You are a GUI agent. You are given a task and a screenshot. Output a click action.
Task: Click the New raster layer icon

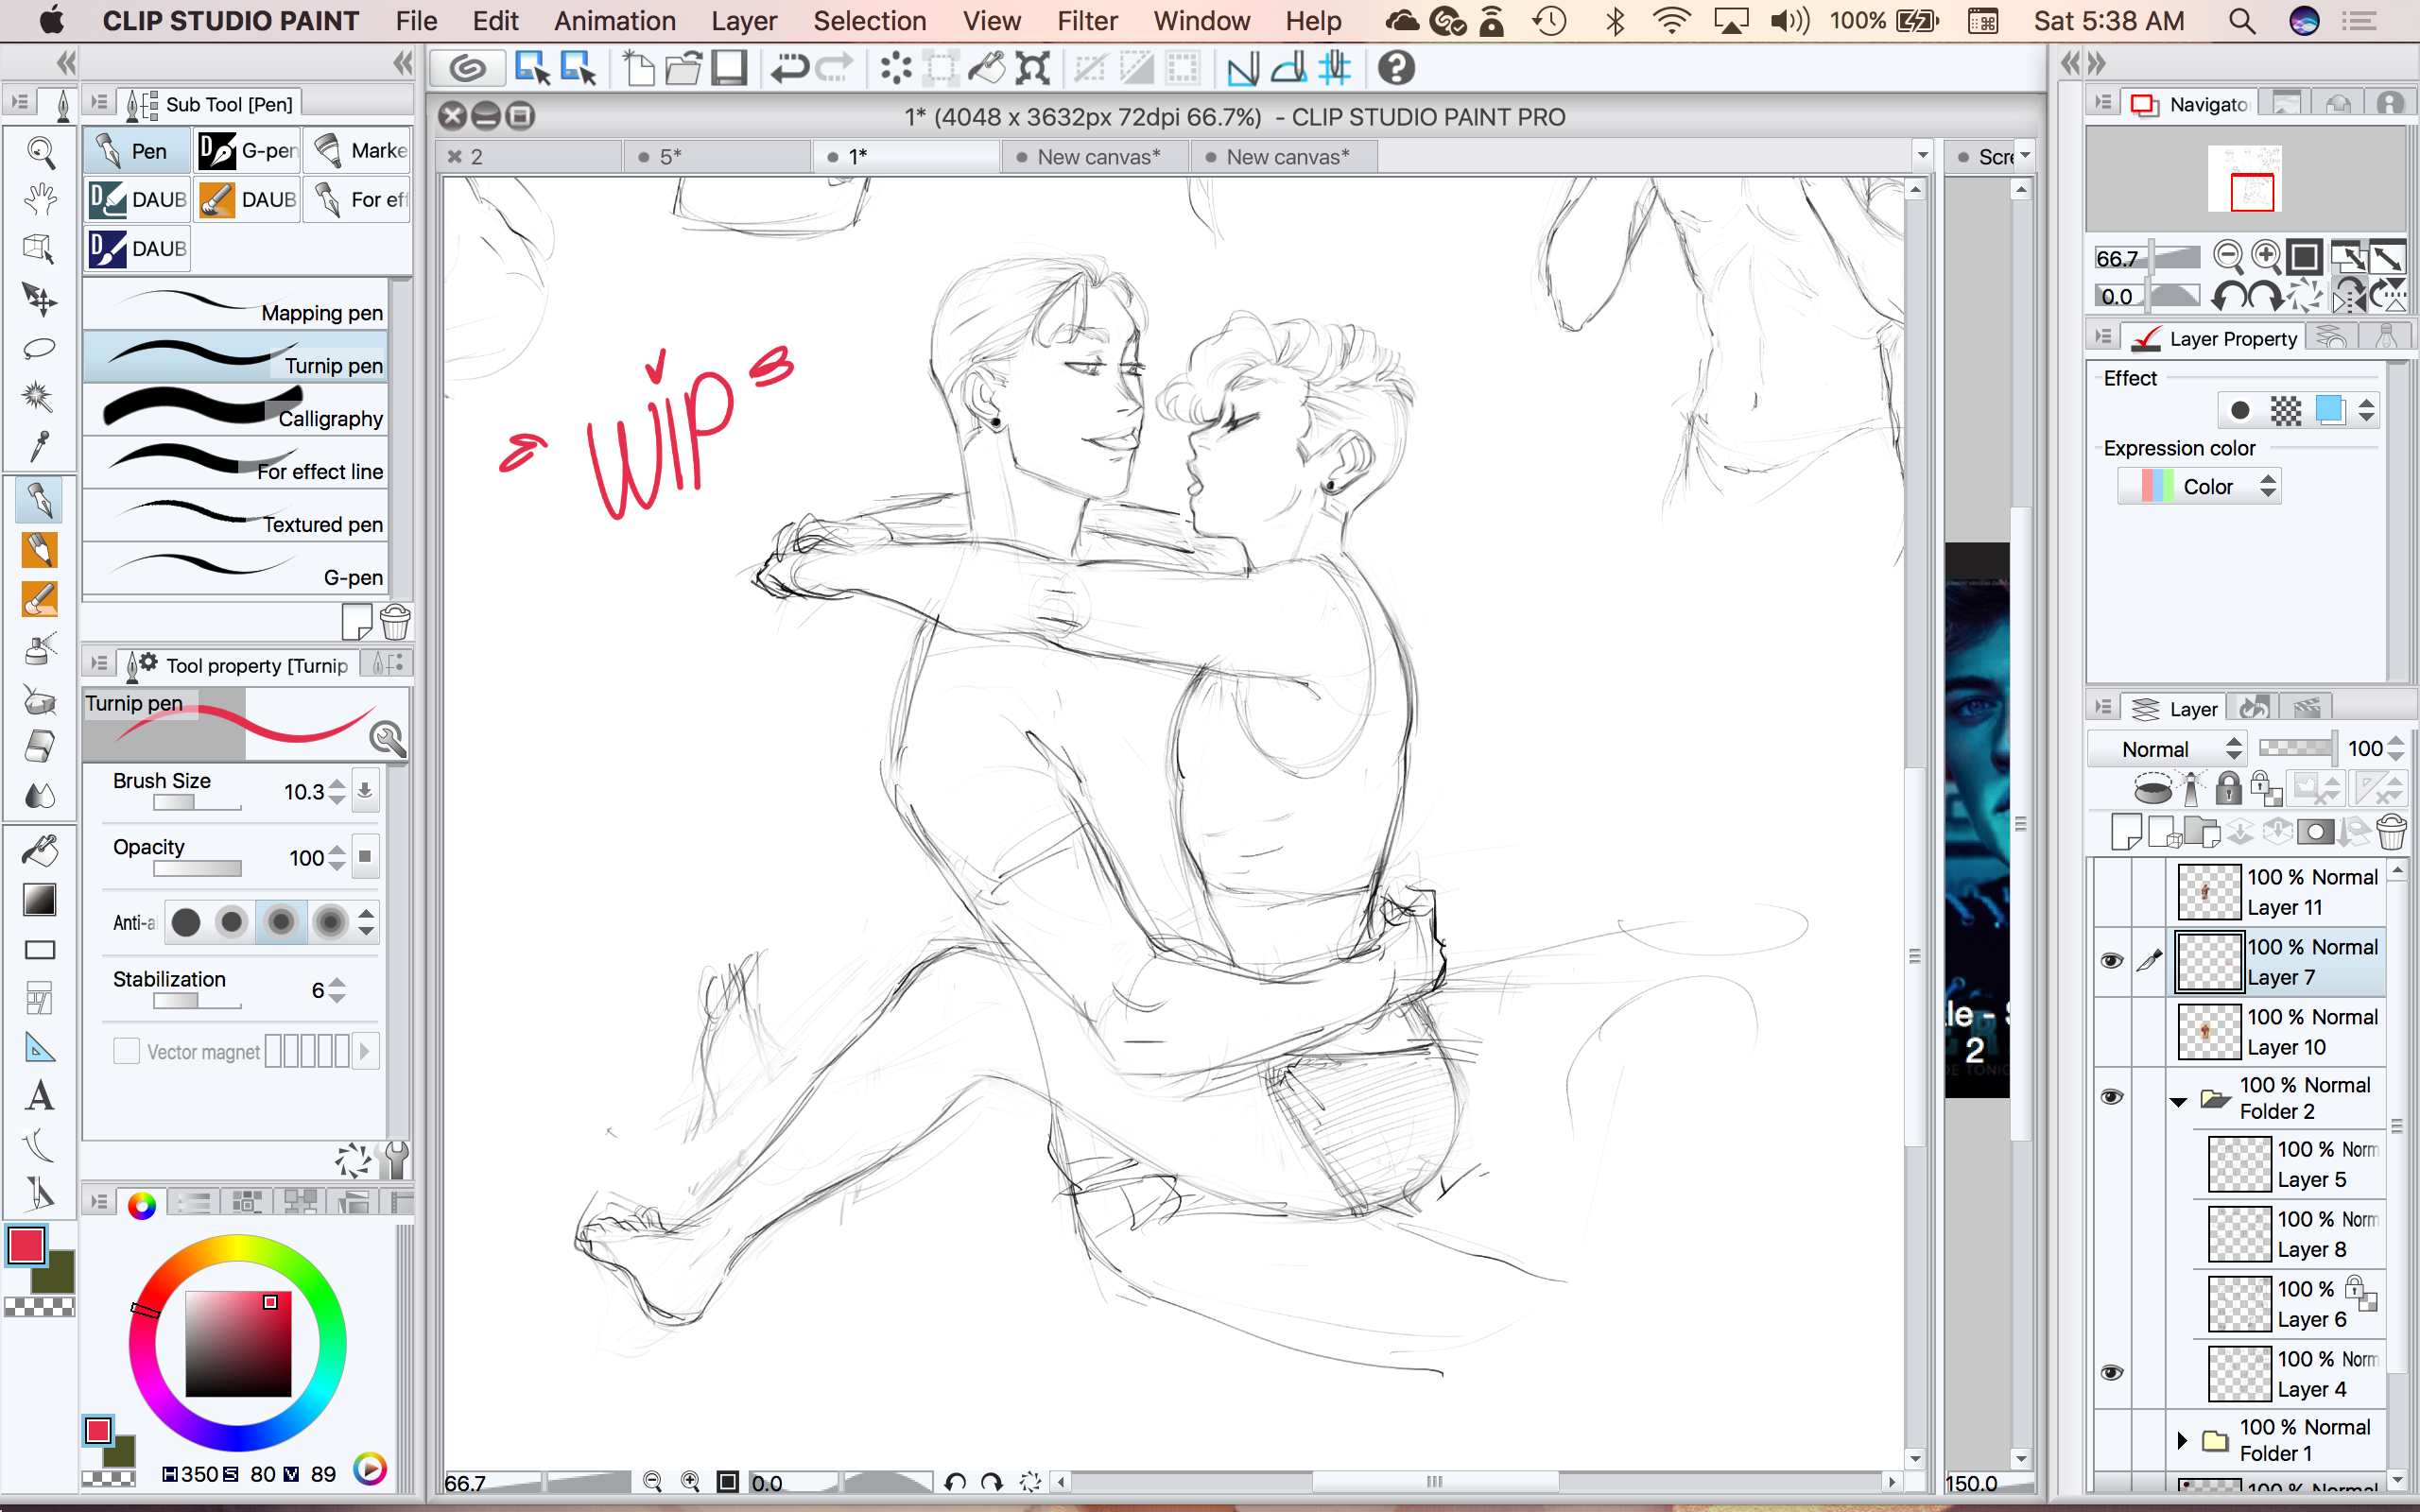coord(2126,831)
